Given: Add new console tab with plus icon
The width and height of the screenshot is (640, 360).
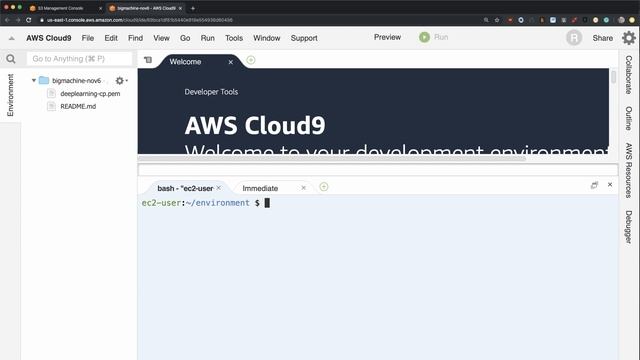Looking at the screenshot, I should pyautogui.click(x=324, y=187).
